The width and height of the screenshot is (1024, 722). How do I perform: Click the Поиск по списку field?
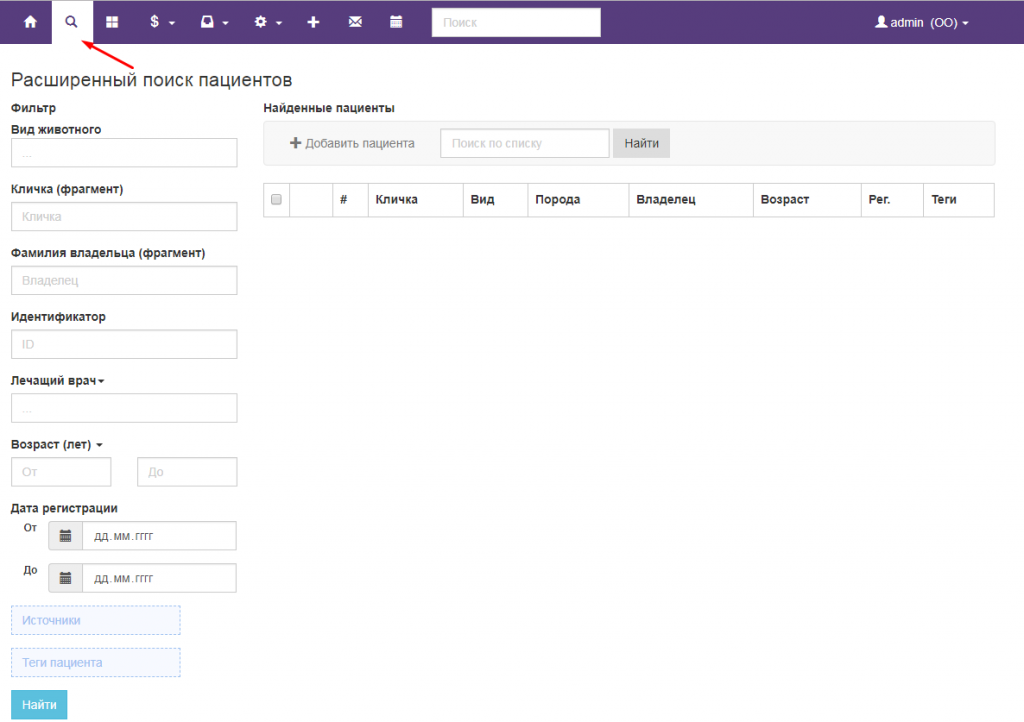point(525,143)
